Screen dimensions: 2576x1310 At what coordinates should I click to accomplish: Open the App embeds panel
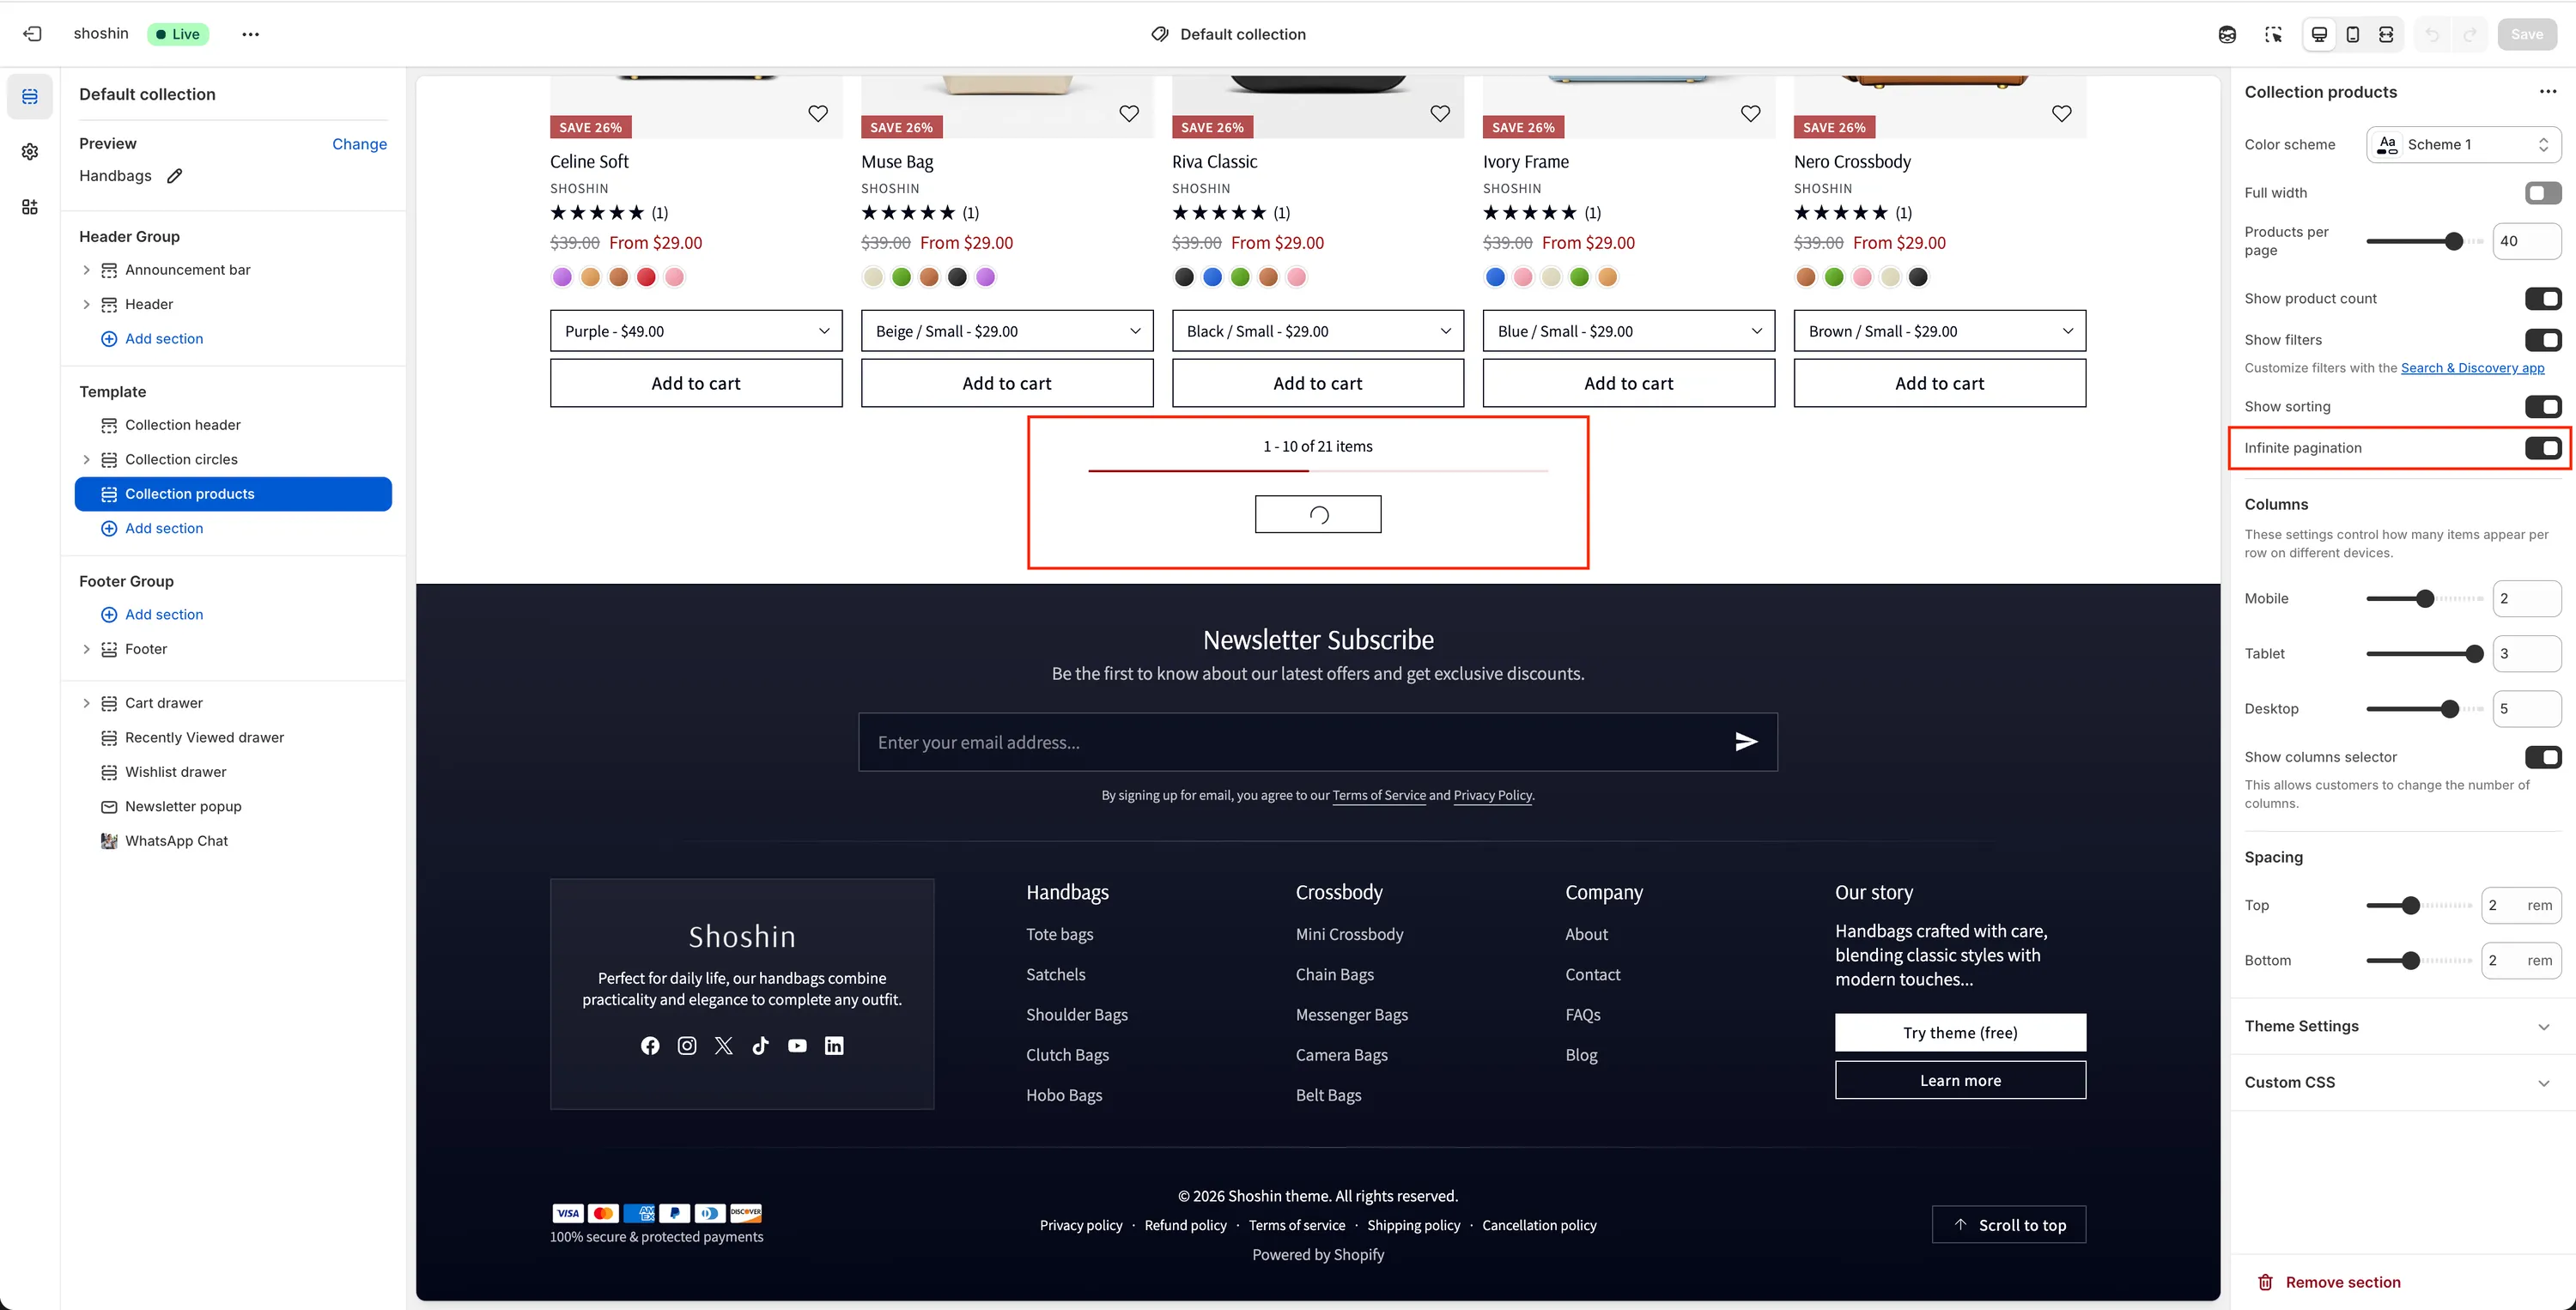pyautogui.click(x=30, y=207)
